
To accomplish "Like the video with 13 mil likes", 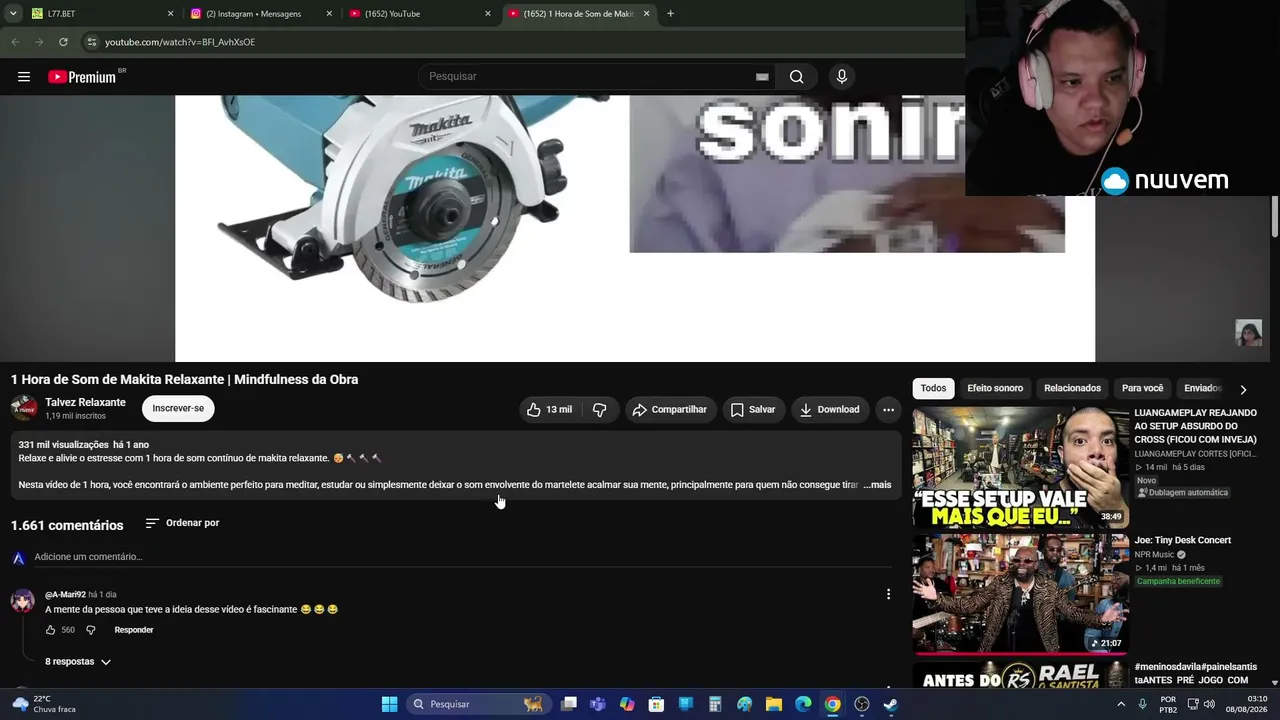I will [x=549, y=409].
